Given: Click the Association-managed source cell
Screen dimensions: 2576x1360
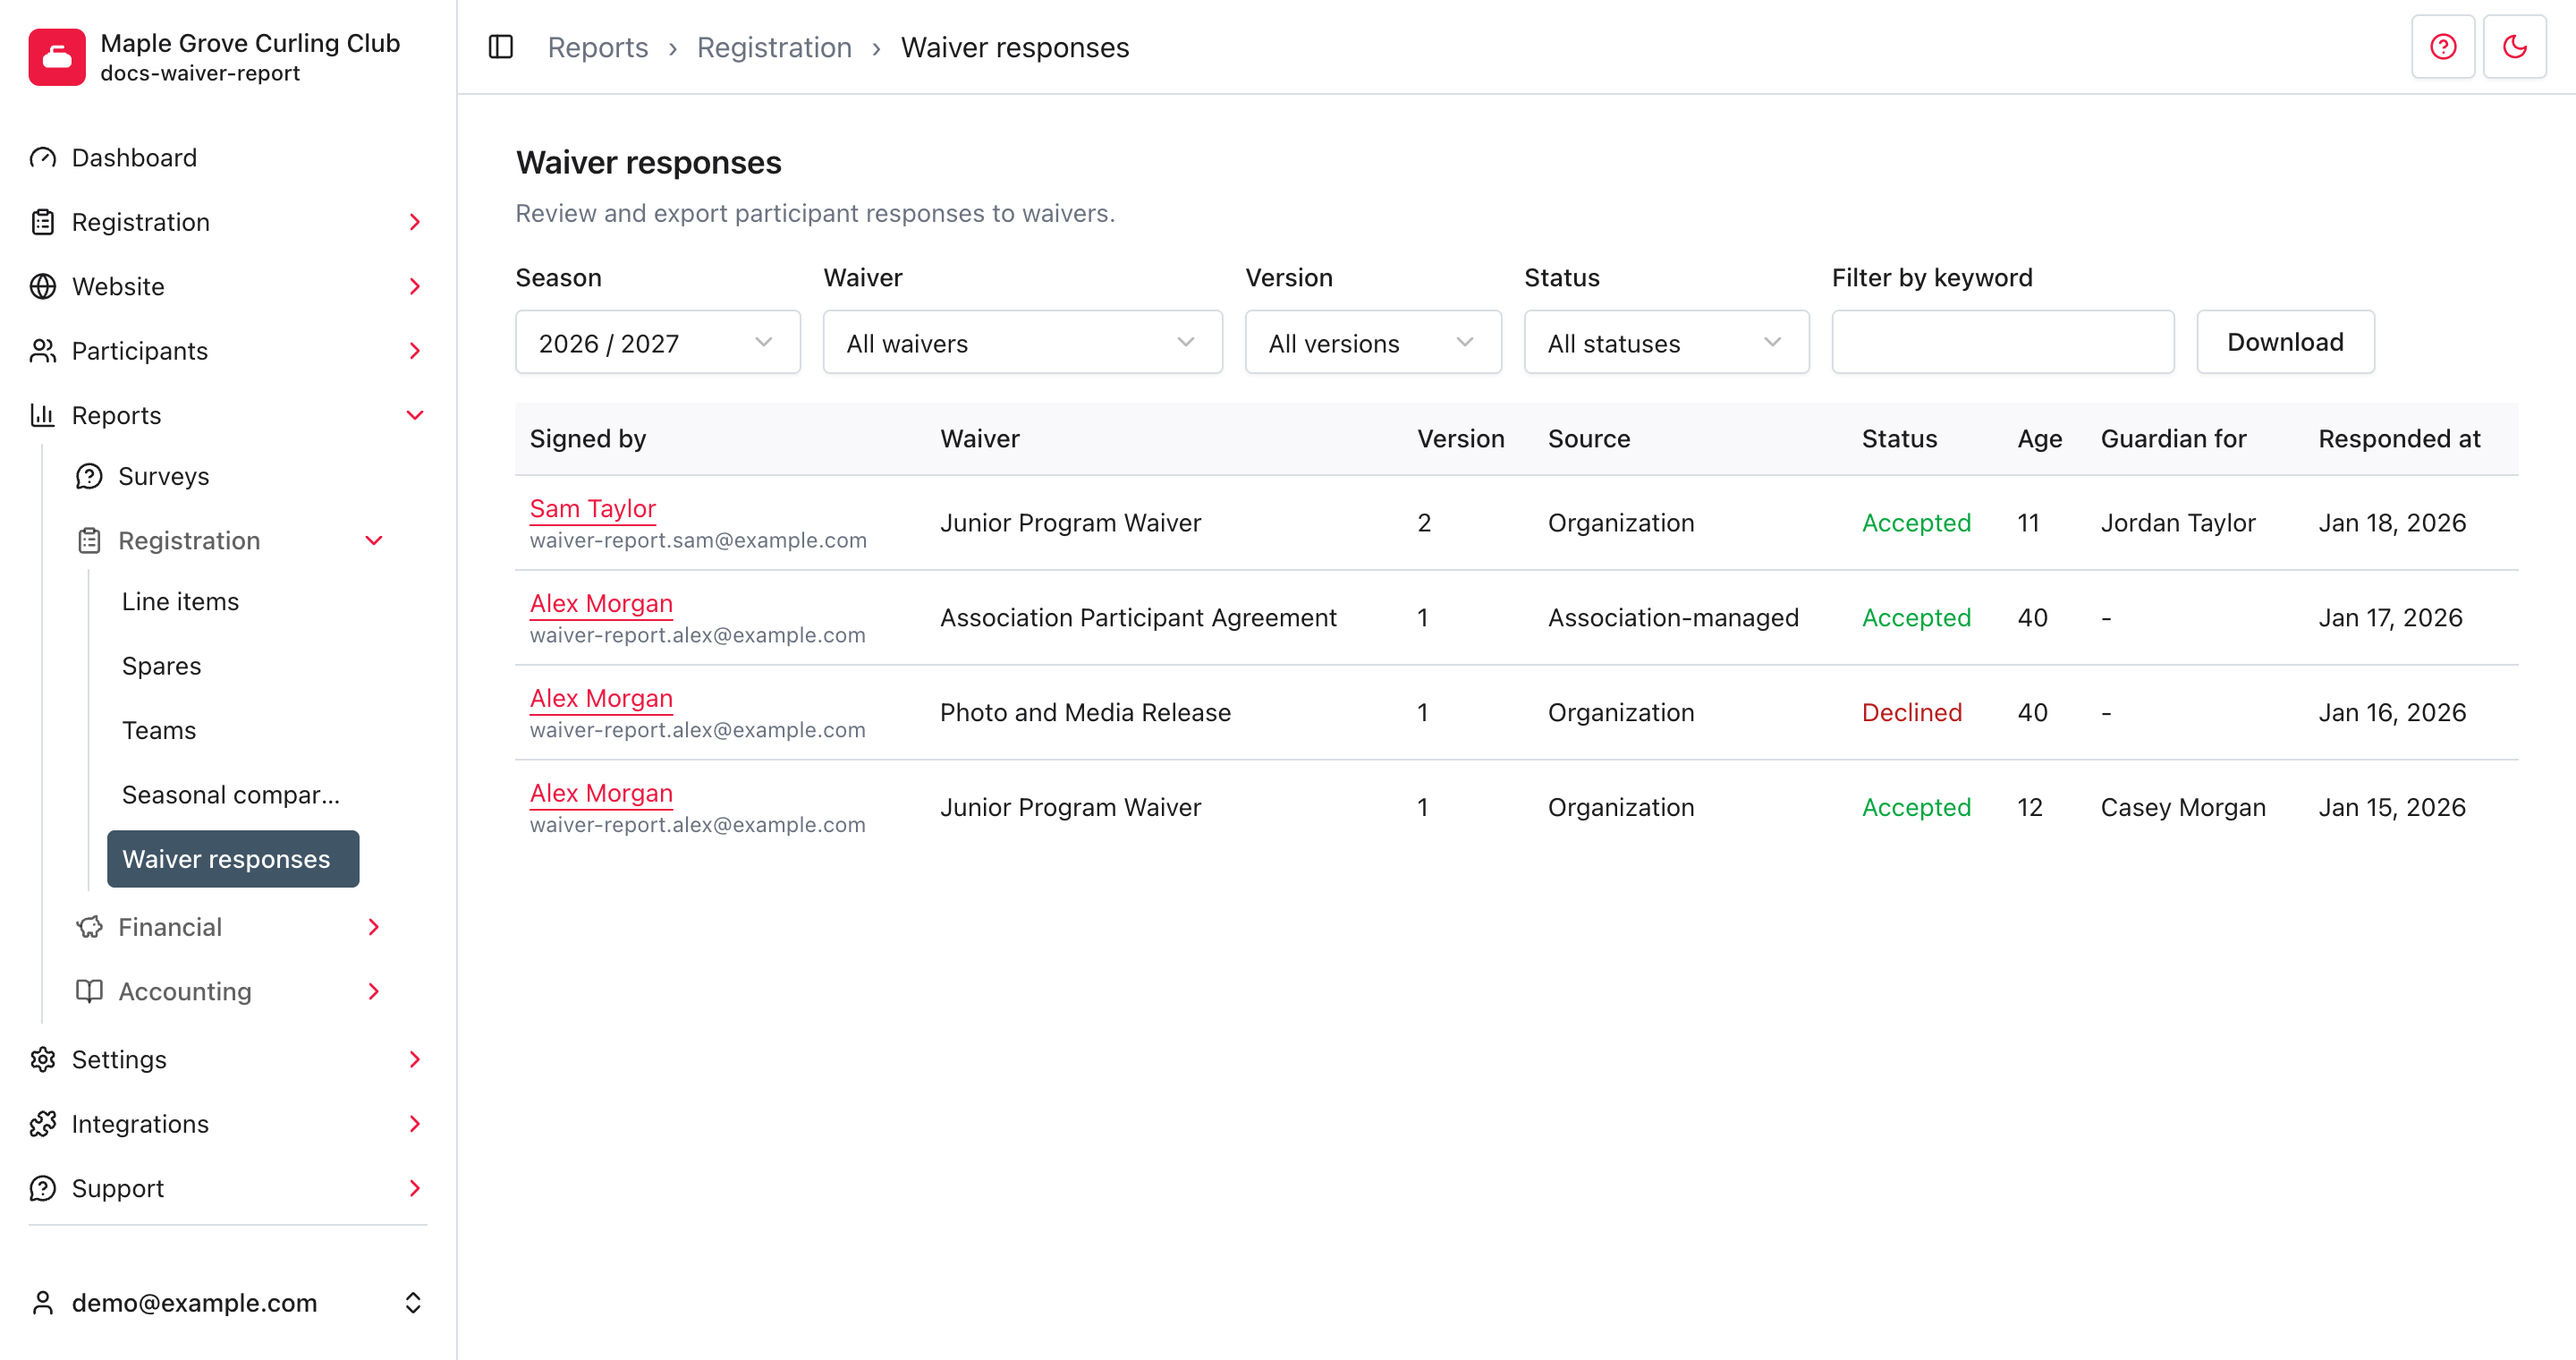Looking at the screenshot, I should (1673, 618).
